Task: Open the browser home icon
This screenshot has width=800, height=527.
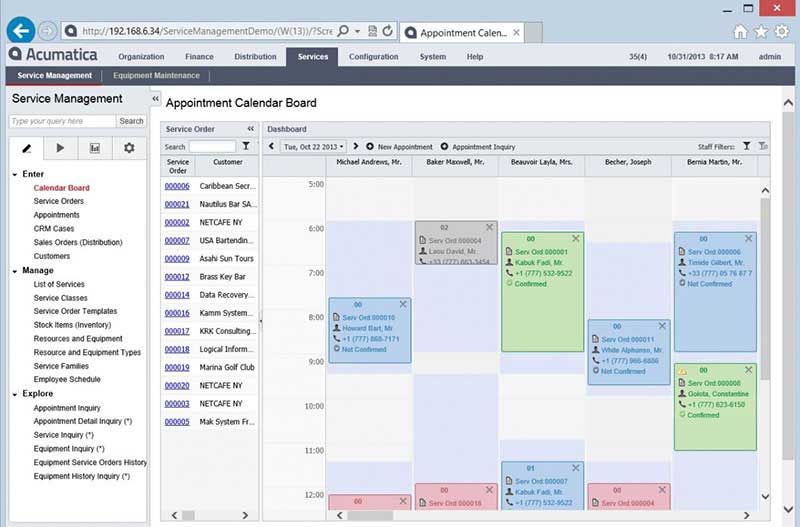Action: pos(740,32)
